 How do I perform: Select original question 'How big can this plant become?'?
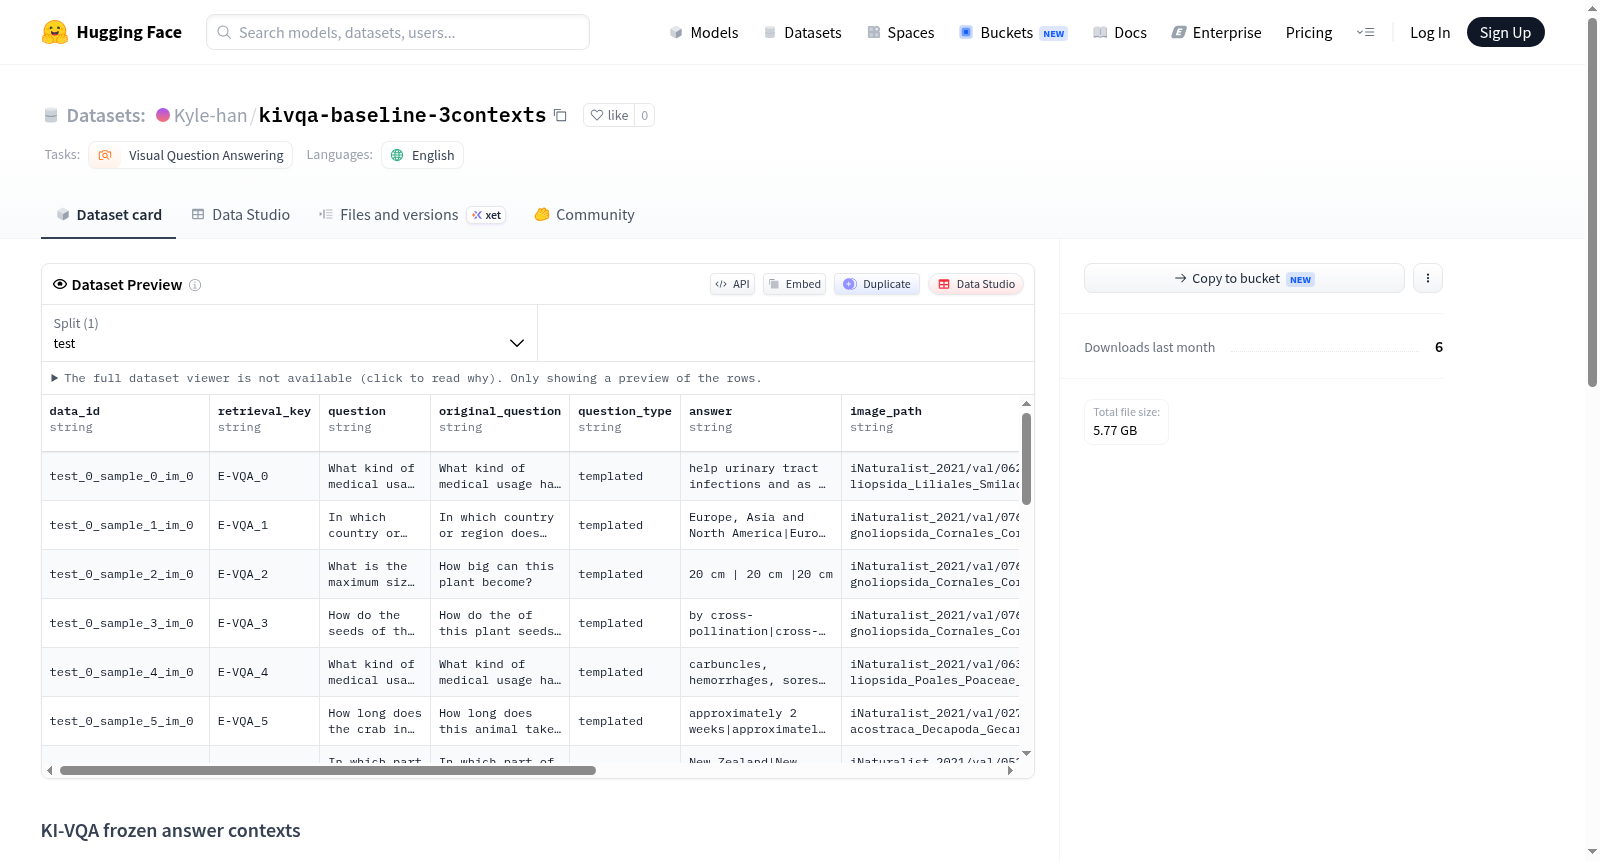(x=500, y=575)
